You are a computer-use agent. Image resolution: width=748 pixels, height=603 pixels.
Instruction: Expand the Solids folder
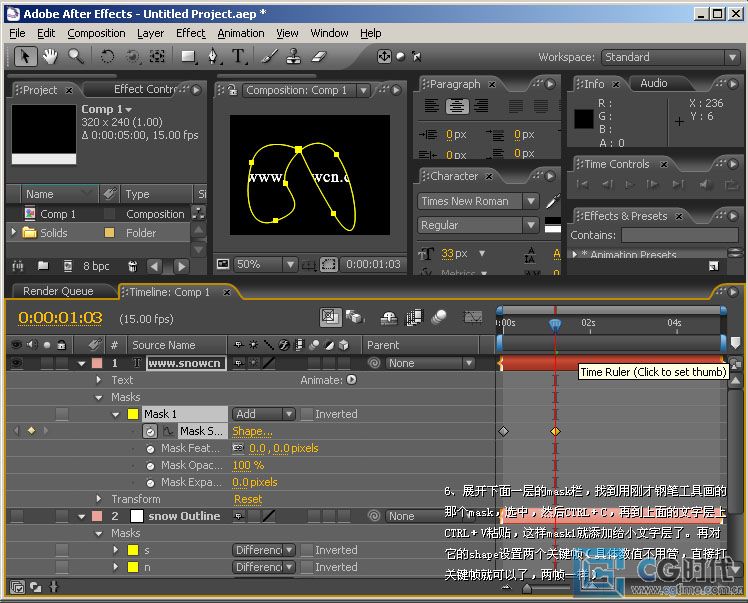point(13,232)
